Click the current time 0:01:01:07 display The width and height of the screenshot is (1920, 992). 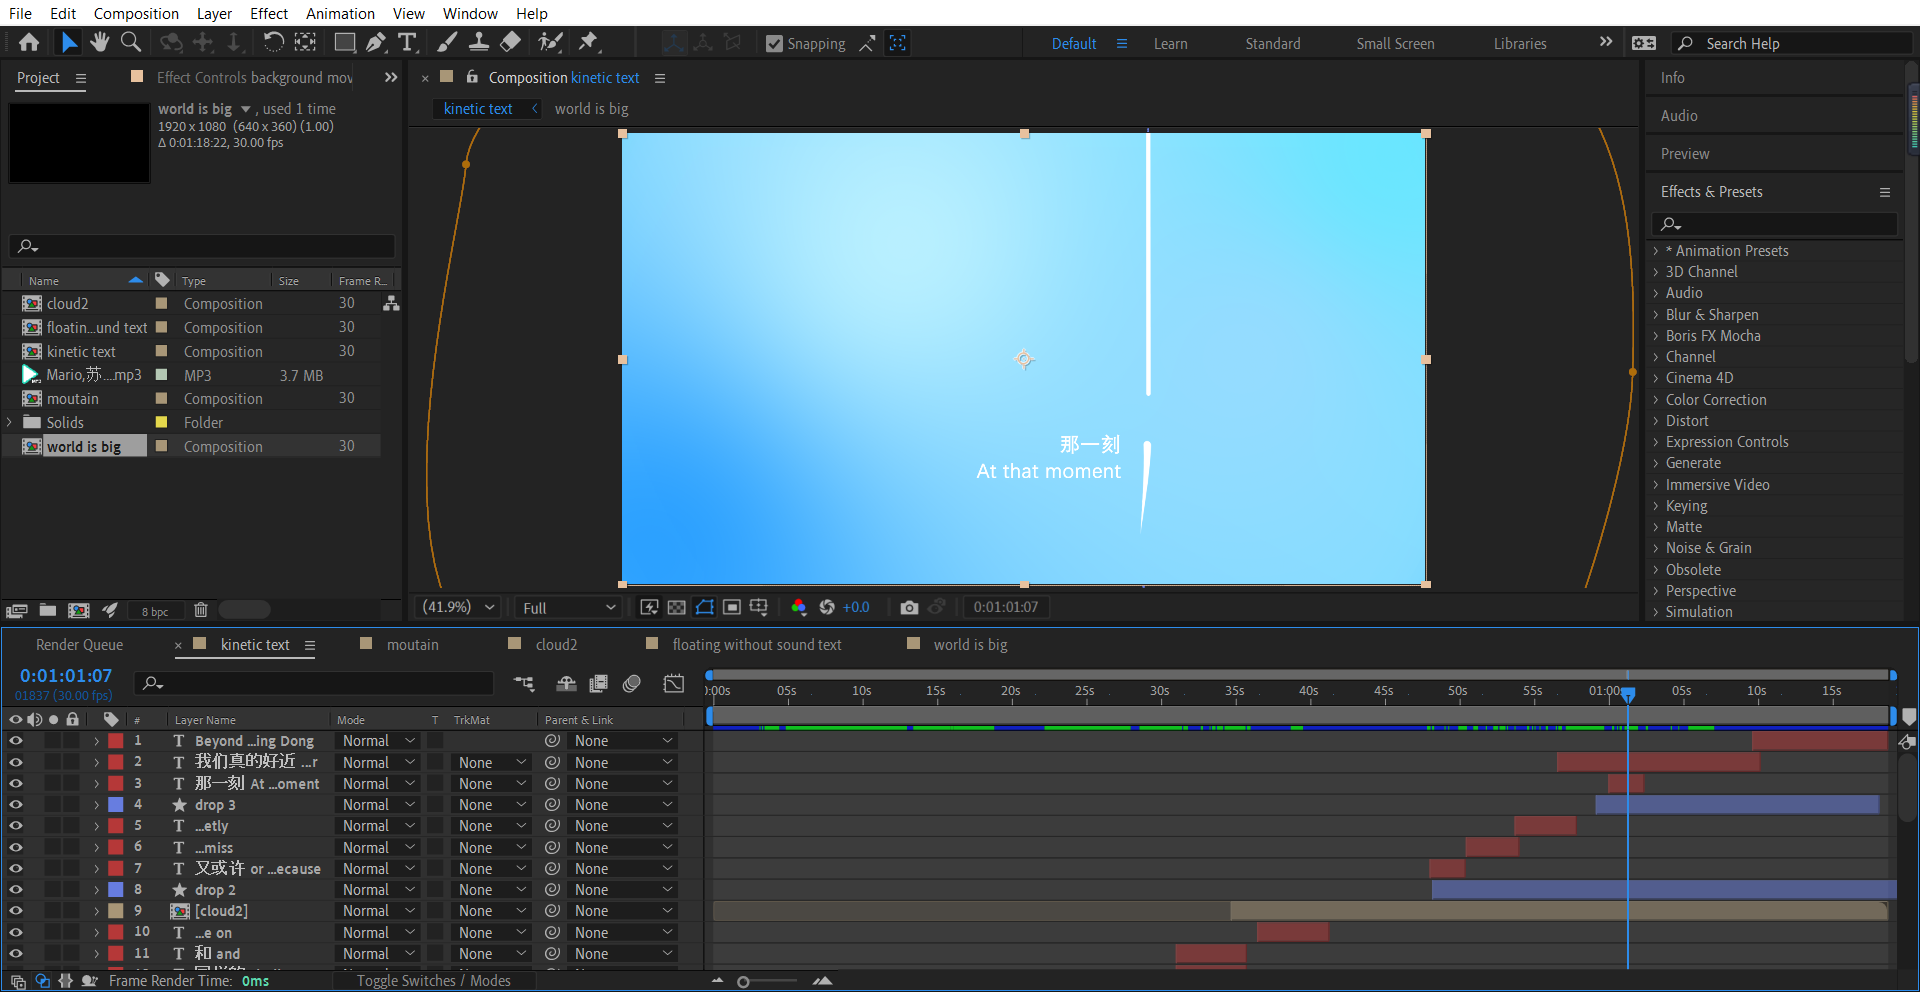click(66, 676)
